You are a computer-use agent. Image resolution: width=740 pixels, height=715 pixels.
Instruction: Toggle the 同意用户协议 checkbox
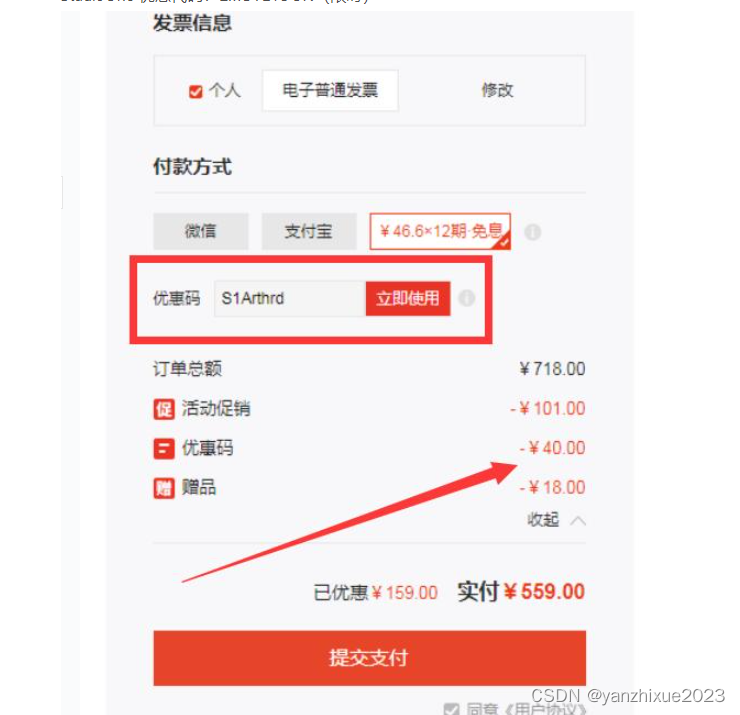(x=452, y=709)
